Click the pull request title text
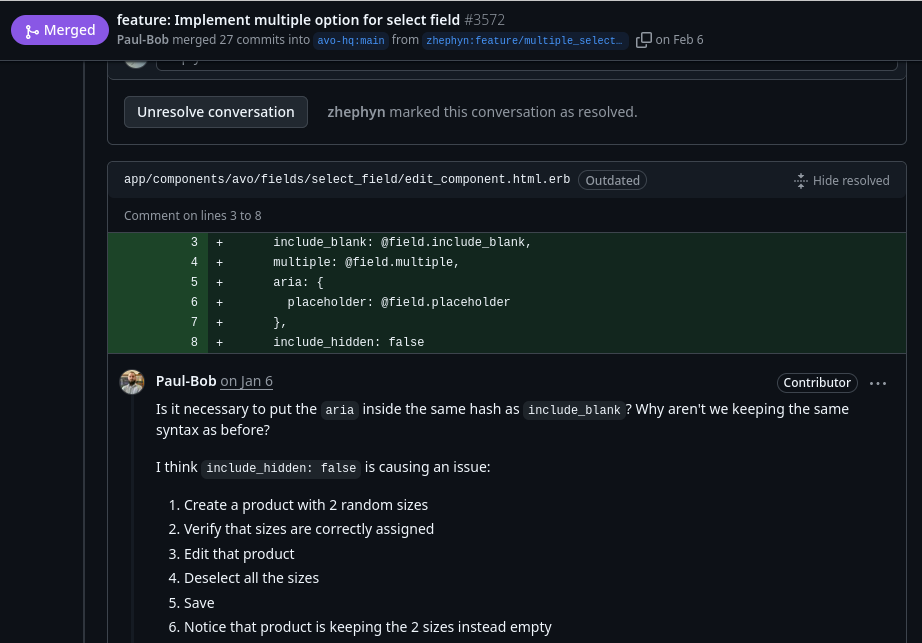The width and height of the screenshot is (922, 643). point(288,20)
